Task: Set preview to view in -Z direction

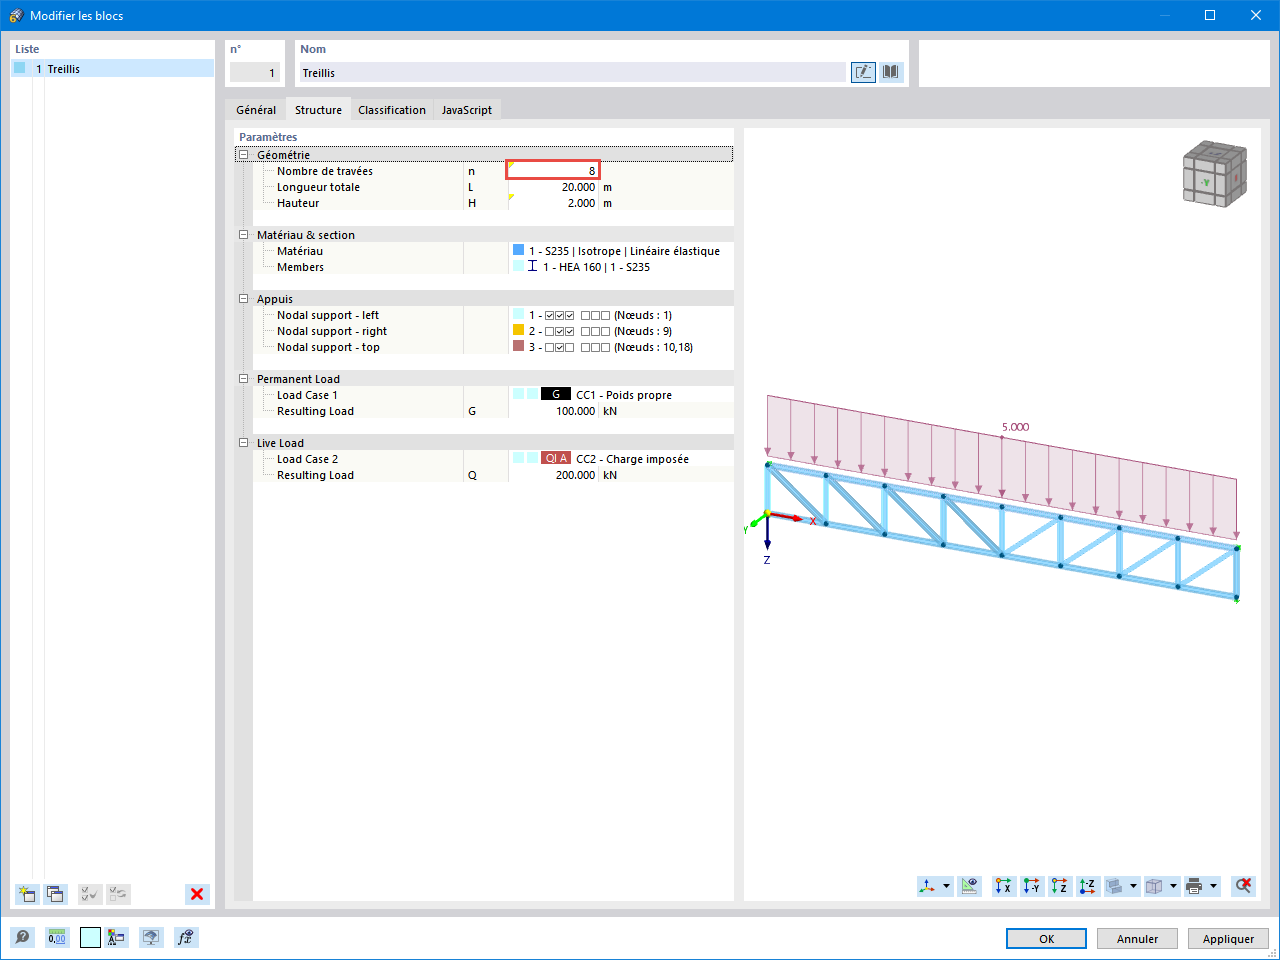Action: 1088,886
